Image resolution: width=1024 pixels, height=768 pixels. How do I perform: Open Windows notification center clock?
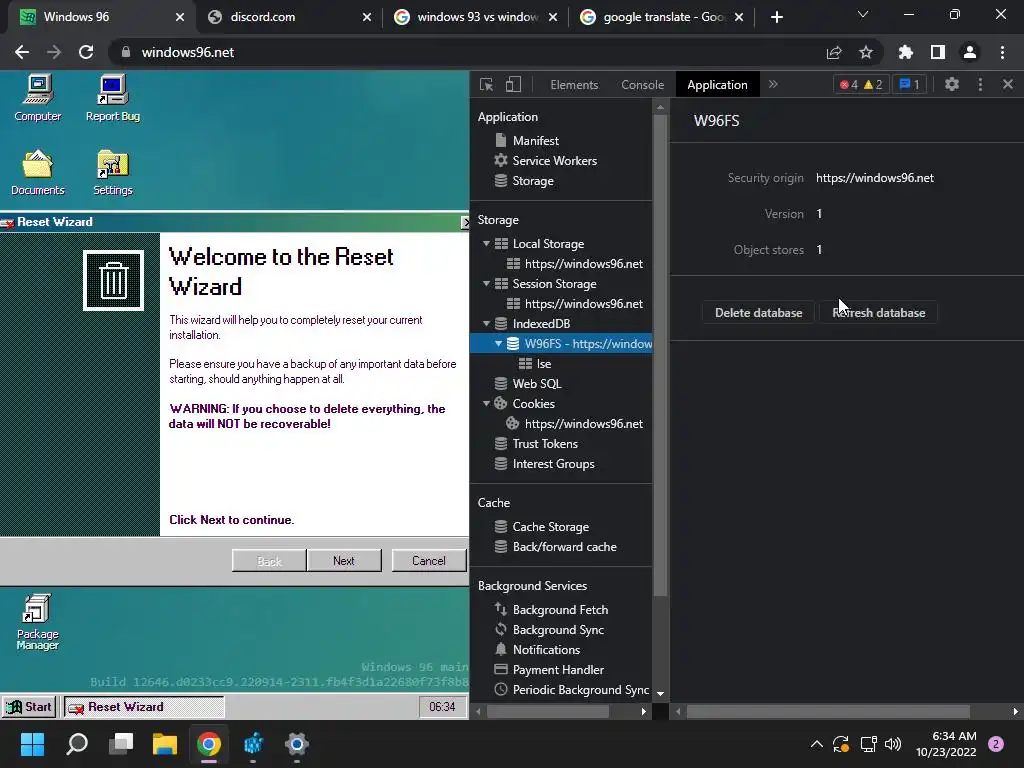pyautogui.click(x=947, y=744)
